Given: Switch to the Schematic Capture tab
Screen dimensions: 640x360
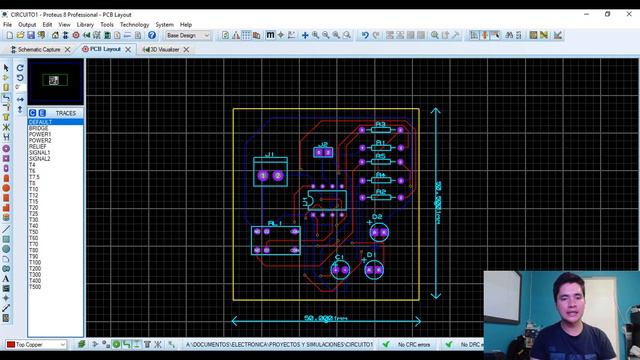Looking at the screenshot, I should (x=39, y=49).
